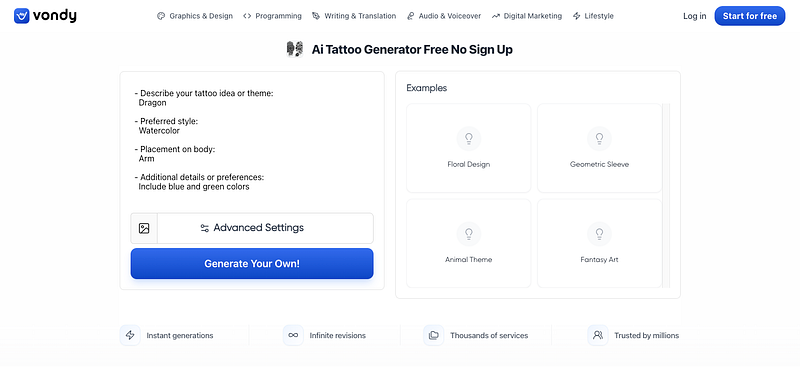The height and width of the screenshot is (367, 800).
Task: Click the Log in link
Action: tap(694, 16)
